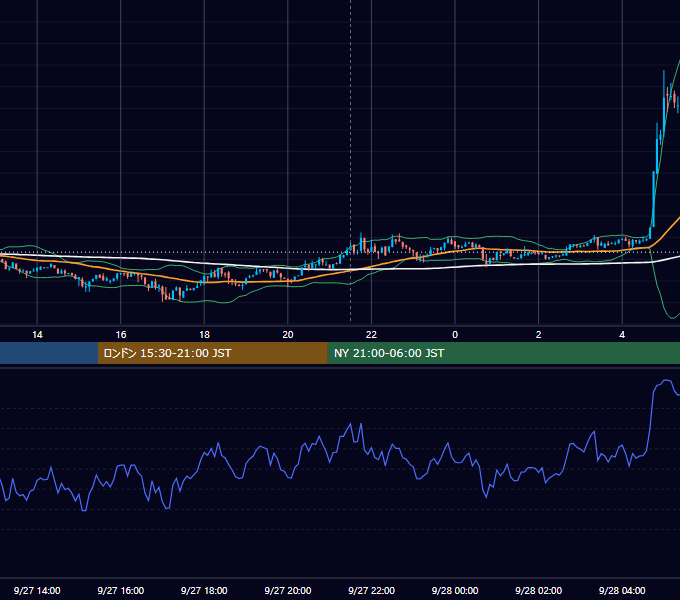Click the 9/28 02:00 date label

click(x=539, y=590)
